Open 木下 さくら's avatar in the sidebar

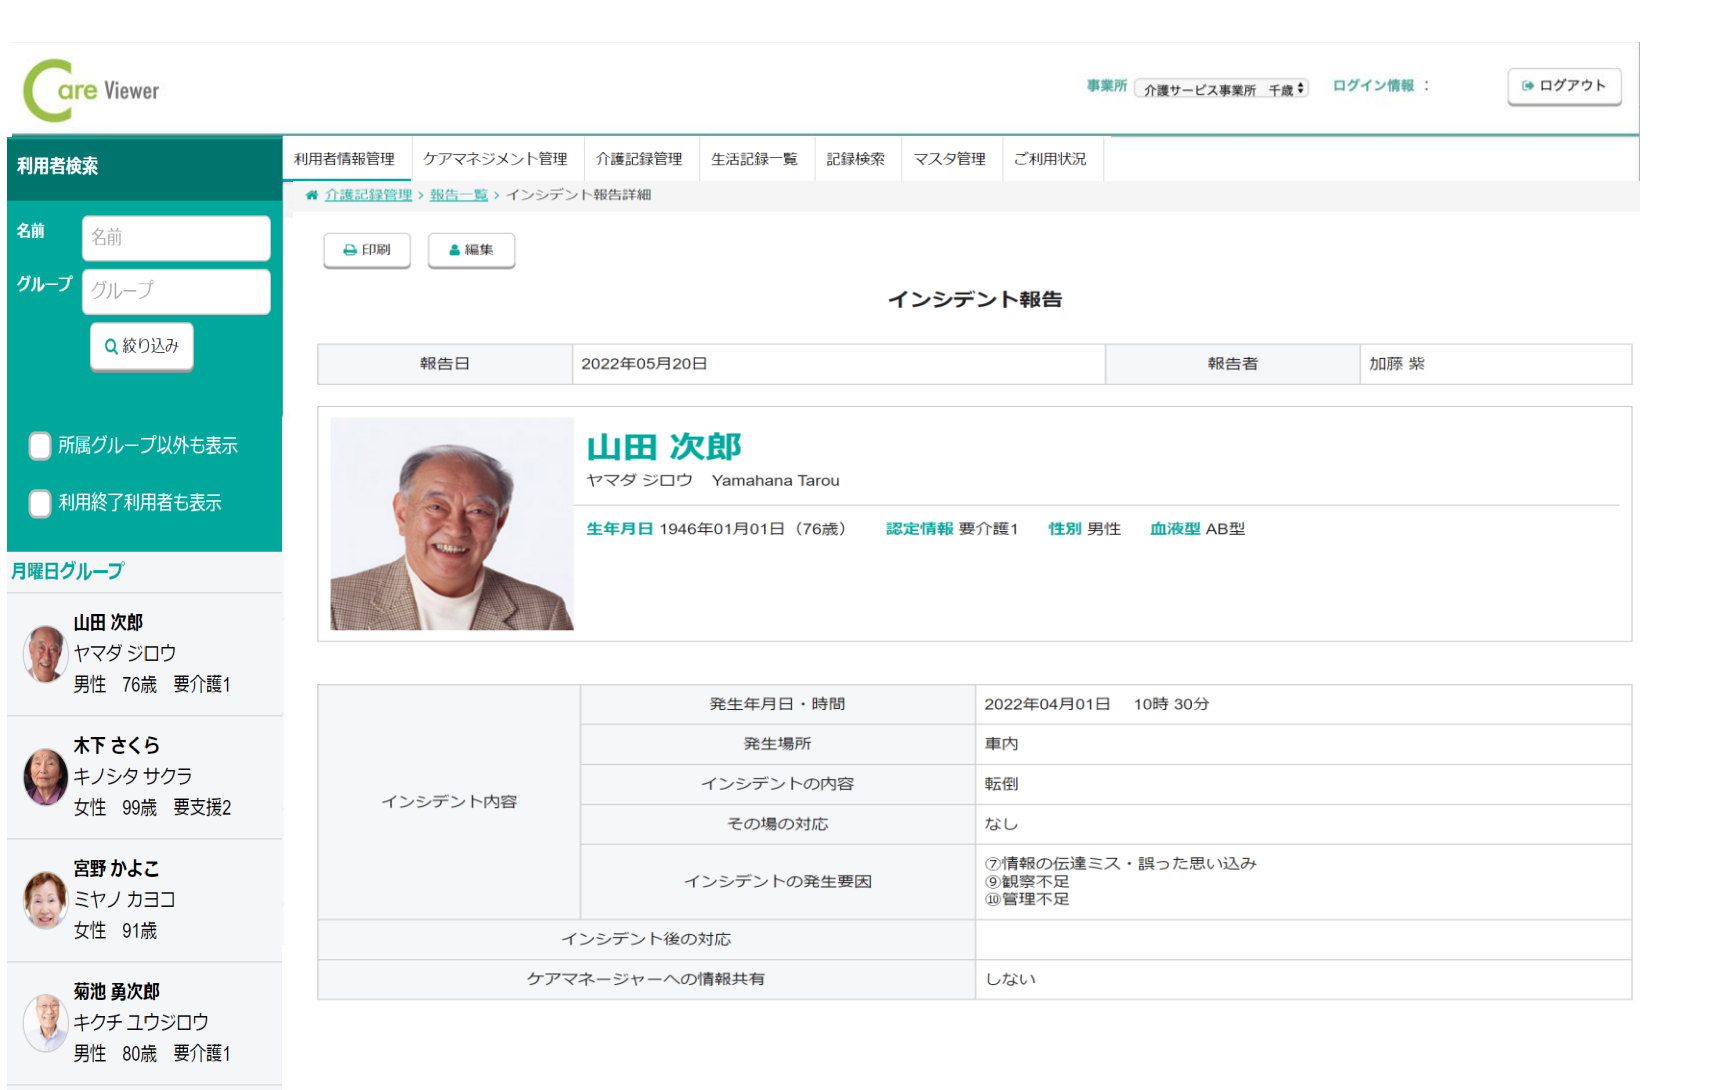[45, 777]
